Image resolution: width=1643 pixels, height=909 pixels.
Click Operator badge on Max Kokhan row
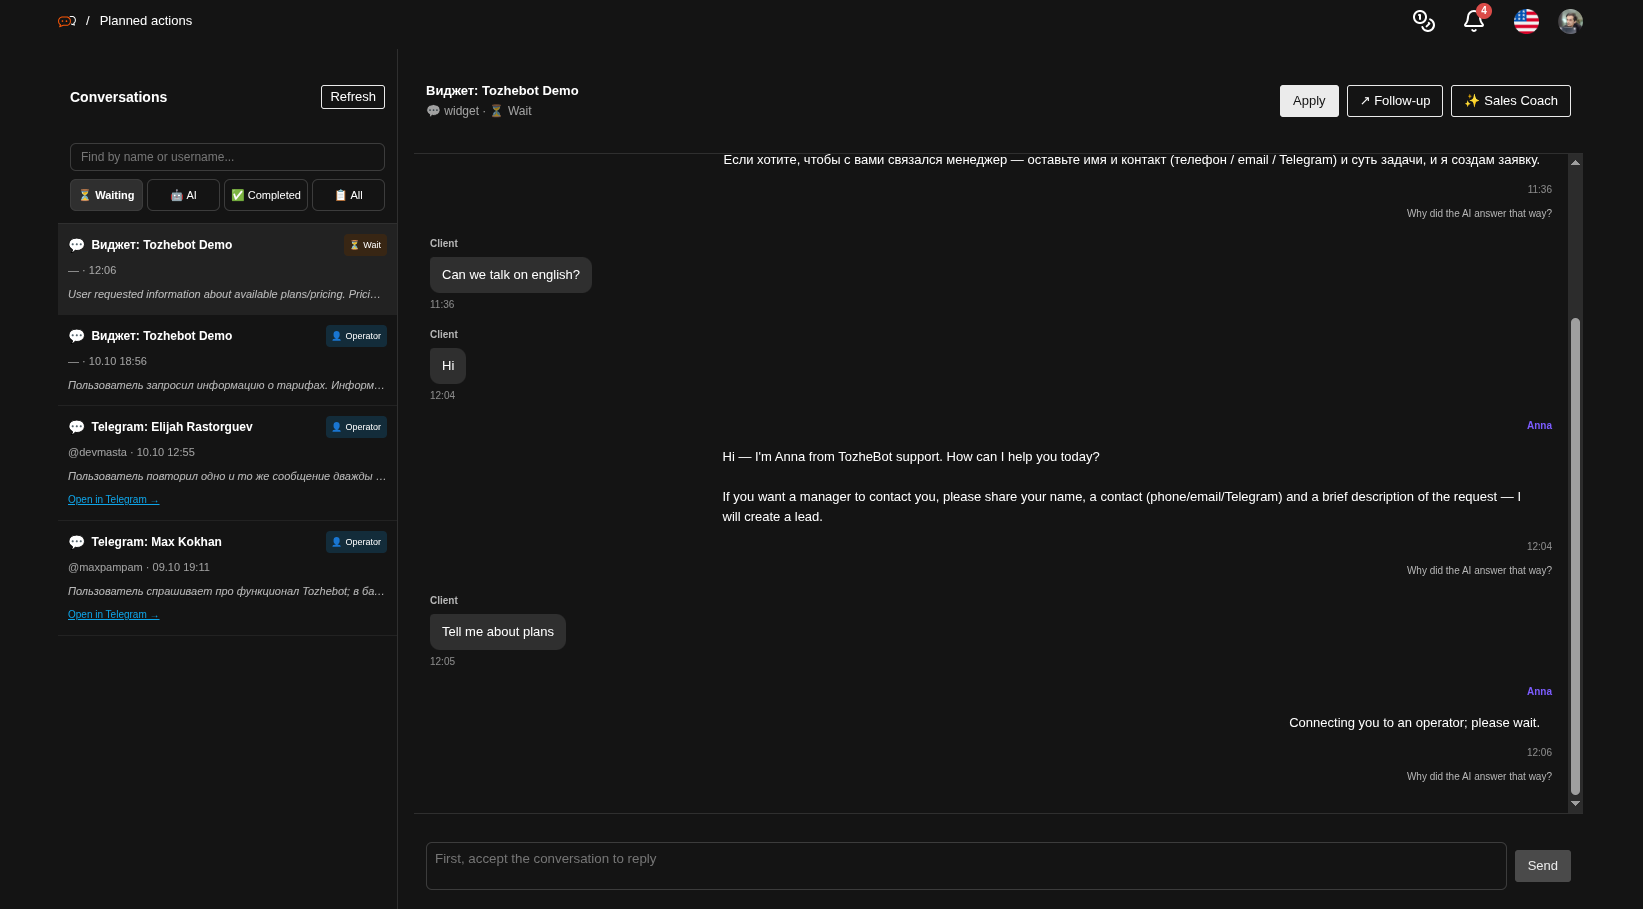click(x=356, y=542)
